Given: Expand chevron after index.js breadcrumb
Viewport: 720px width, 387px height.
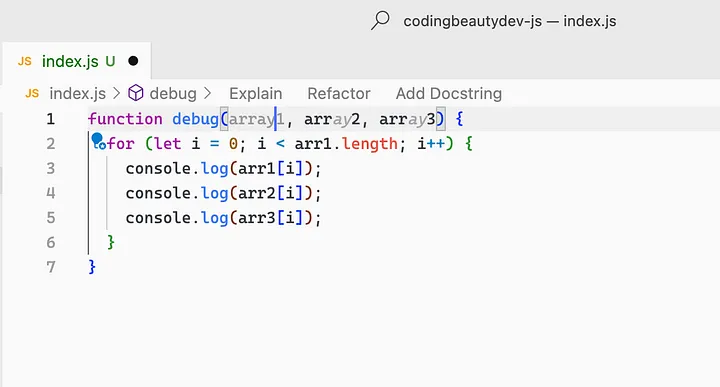Looking at the screenshot, I should click(x=117, y=94).
